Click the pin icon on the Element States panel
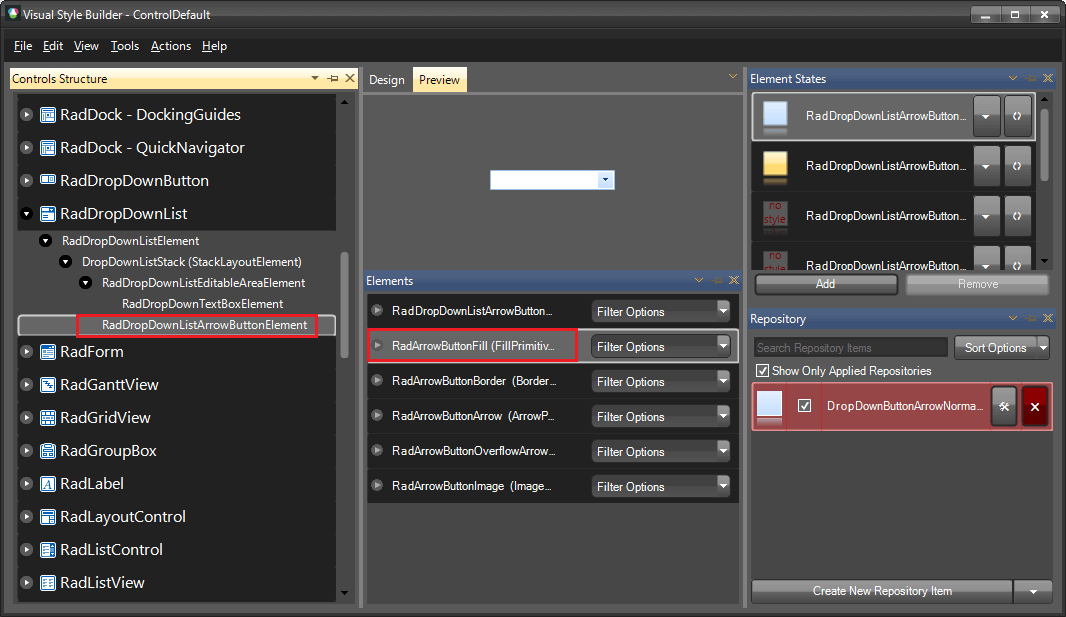Image resolution: width=1066 pixels, height=617 pixels. (x=1030, y=78)
